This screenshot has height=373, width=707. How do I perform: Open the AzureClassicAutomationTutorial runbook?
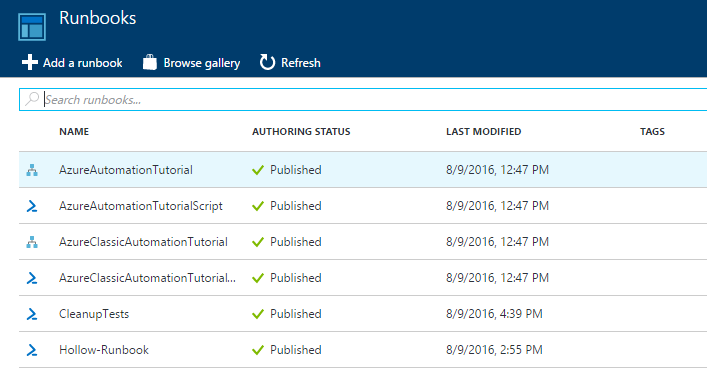[143, 242]
